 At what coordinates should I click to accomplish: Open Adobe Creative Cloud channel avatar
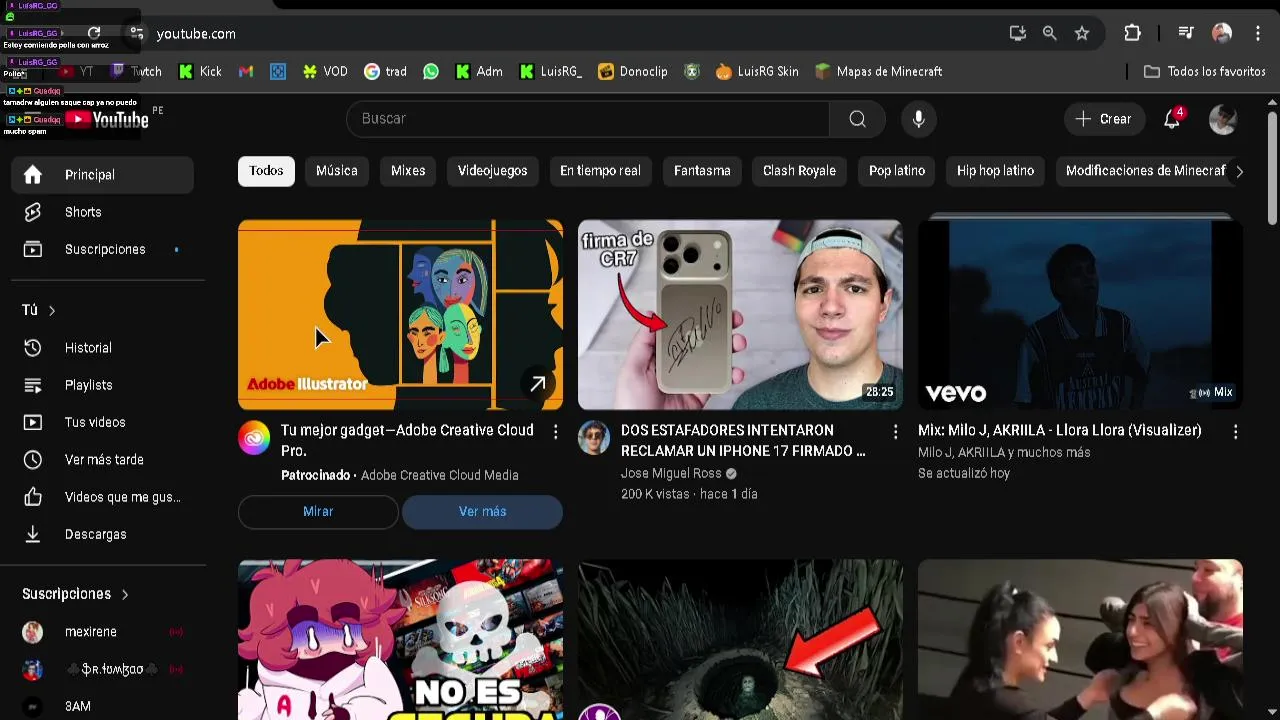point(254,438)
